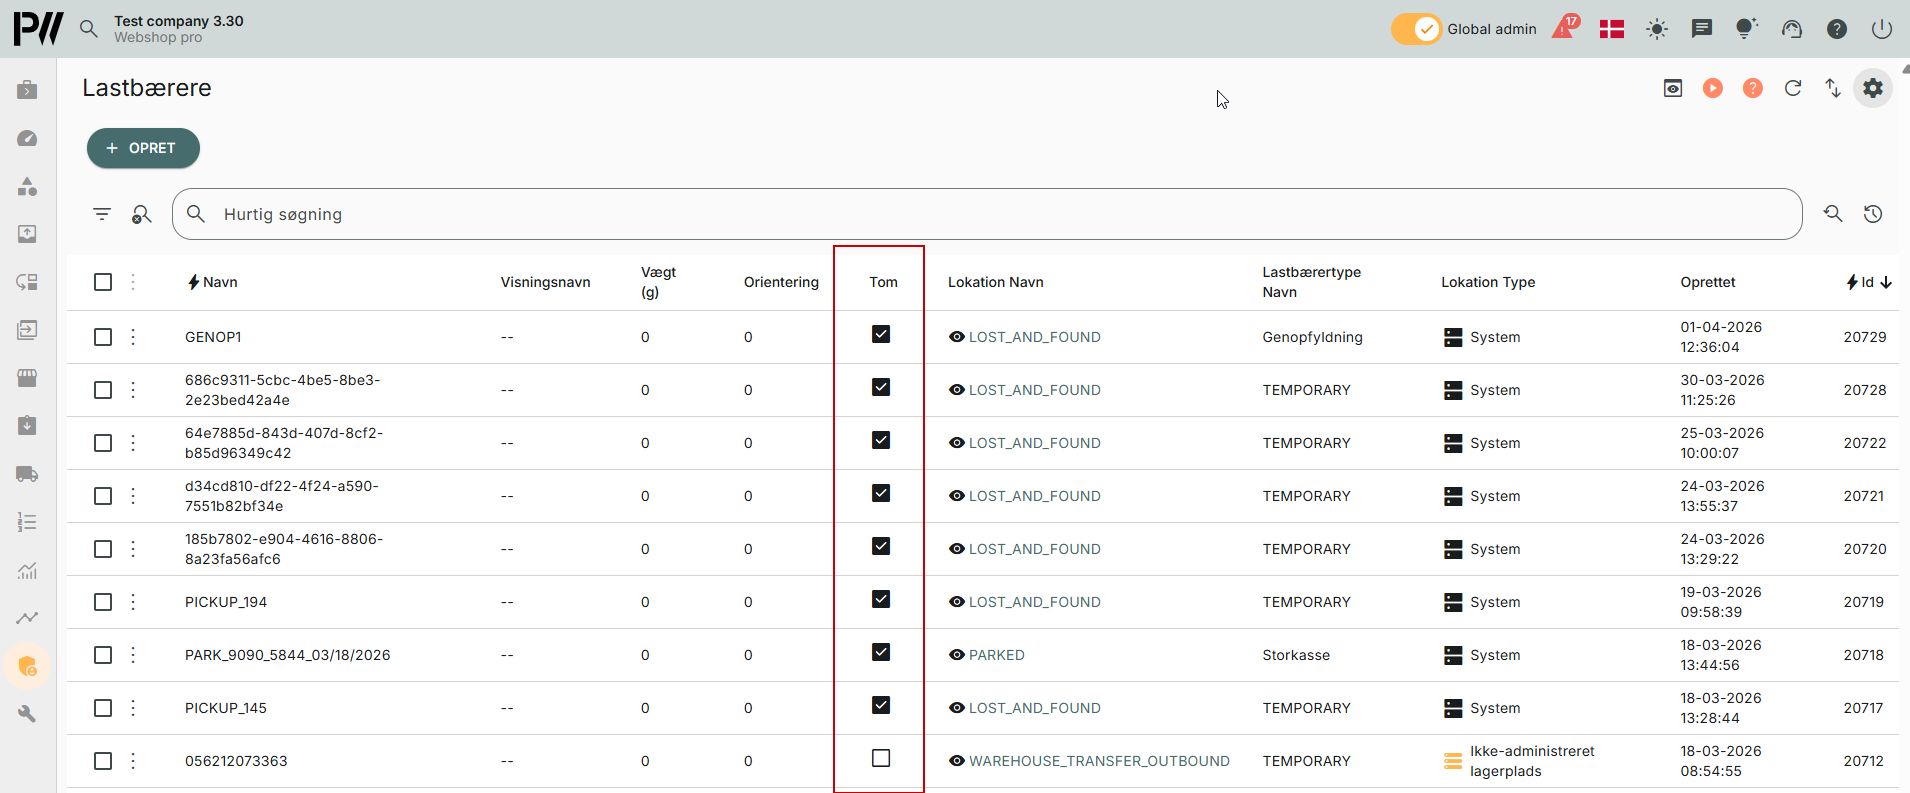
Task: Open the filter list icon
Action: pos(102,214)
